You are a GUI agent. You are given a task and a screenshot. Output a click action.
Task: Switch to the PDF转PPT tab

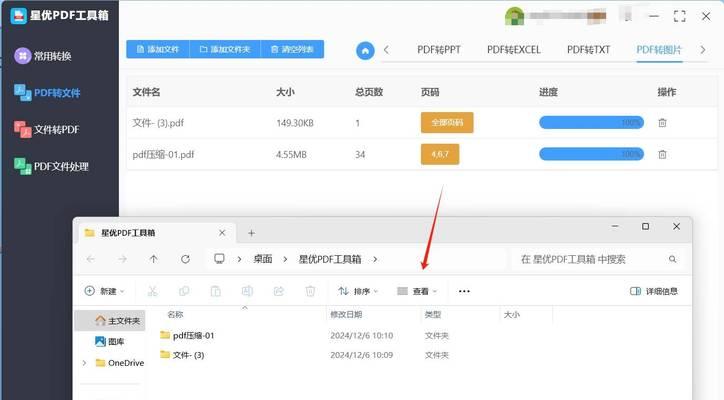click(439, 49)
